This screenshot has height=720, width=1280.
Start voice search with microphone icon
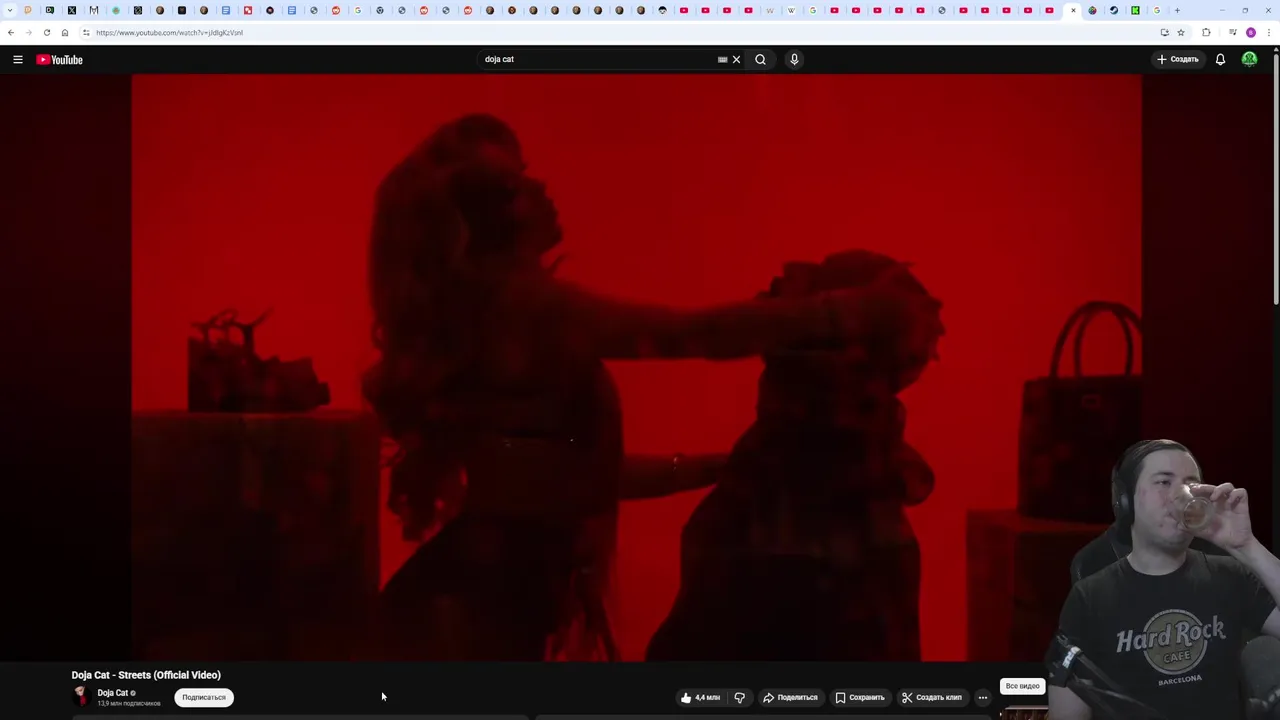pos(794,59)
